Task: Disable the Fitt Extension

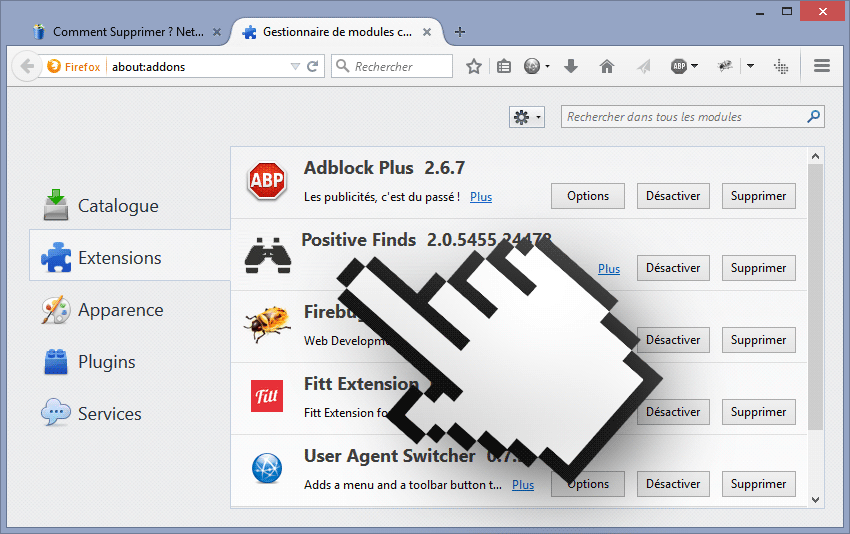Action: (x=673, y=412)
